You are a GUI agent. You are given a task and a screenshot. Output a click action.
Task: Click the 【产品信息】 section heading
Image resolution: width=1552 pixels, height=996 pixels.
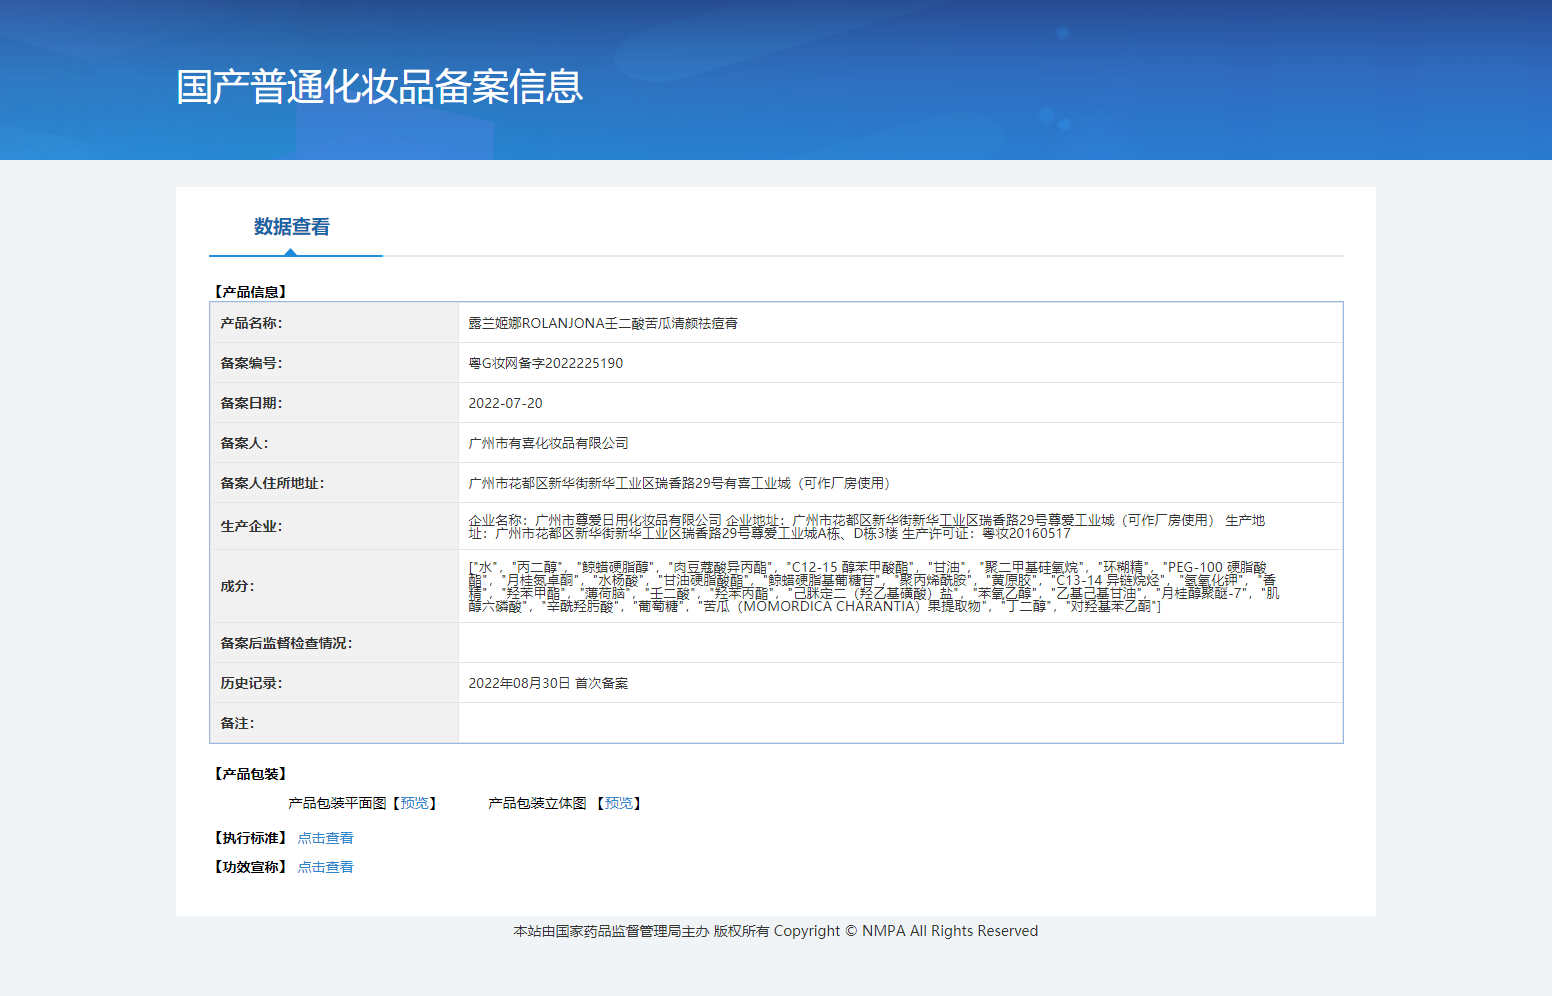tap(250, 292)
